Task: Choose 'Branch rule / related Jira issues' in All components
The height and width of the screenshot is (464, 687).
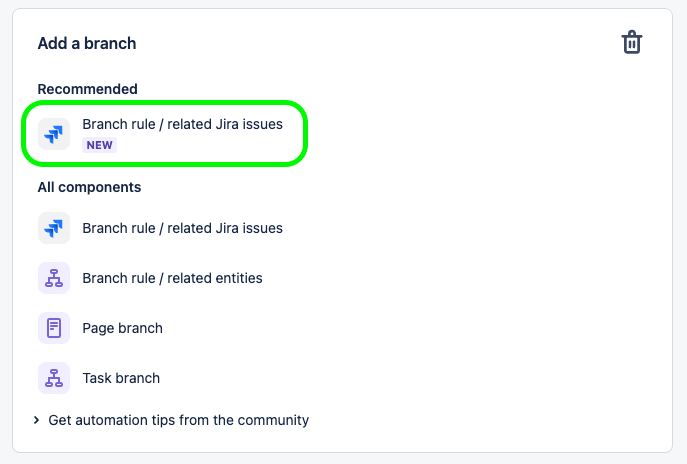Action: pos(182,228)
